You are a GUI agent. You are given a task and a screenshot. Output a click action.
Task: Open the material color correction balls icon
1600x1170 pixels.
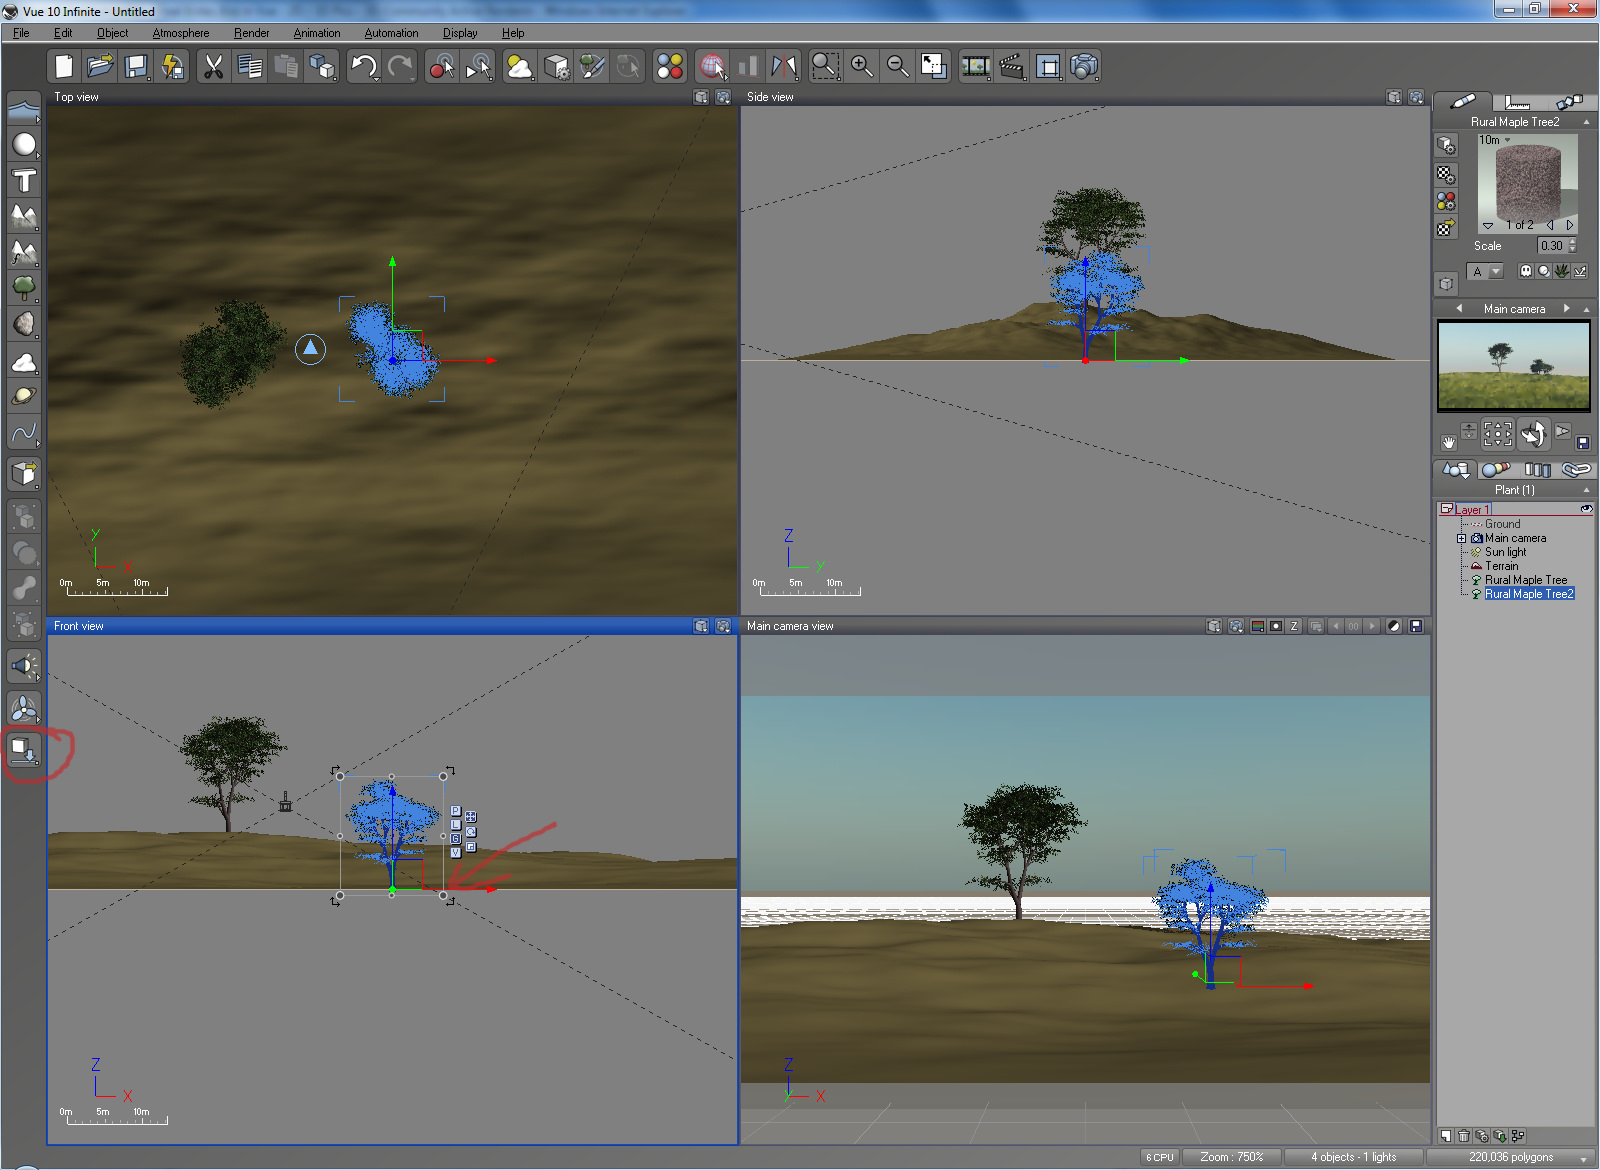(1446, 201)
